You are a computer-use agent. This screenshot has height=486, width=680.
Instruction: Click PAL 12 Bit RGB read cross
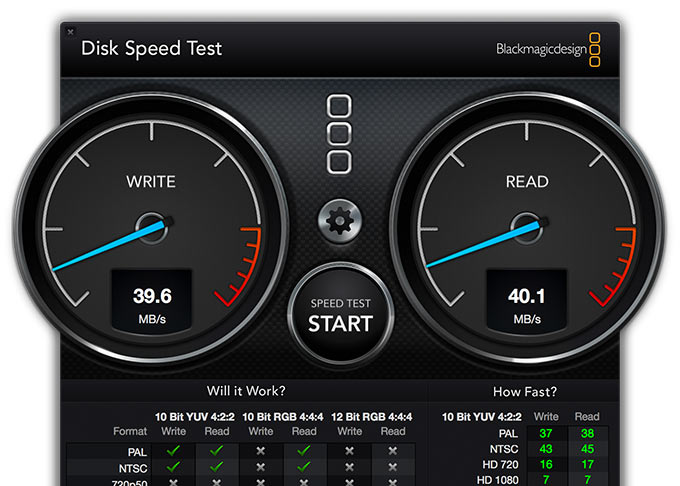[x=392, y=451]
